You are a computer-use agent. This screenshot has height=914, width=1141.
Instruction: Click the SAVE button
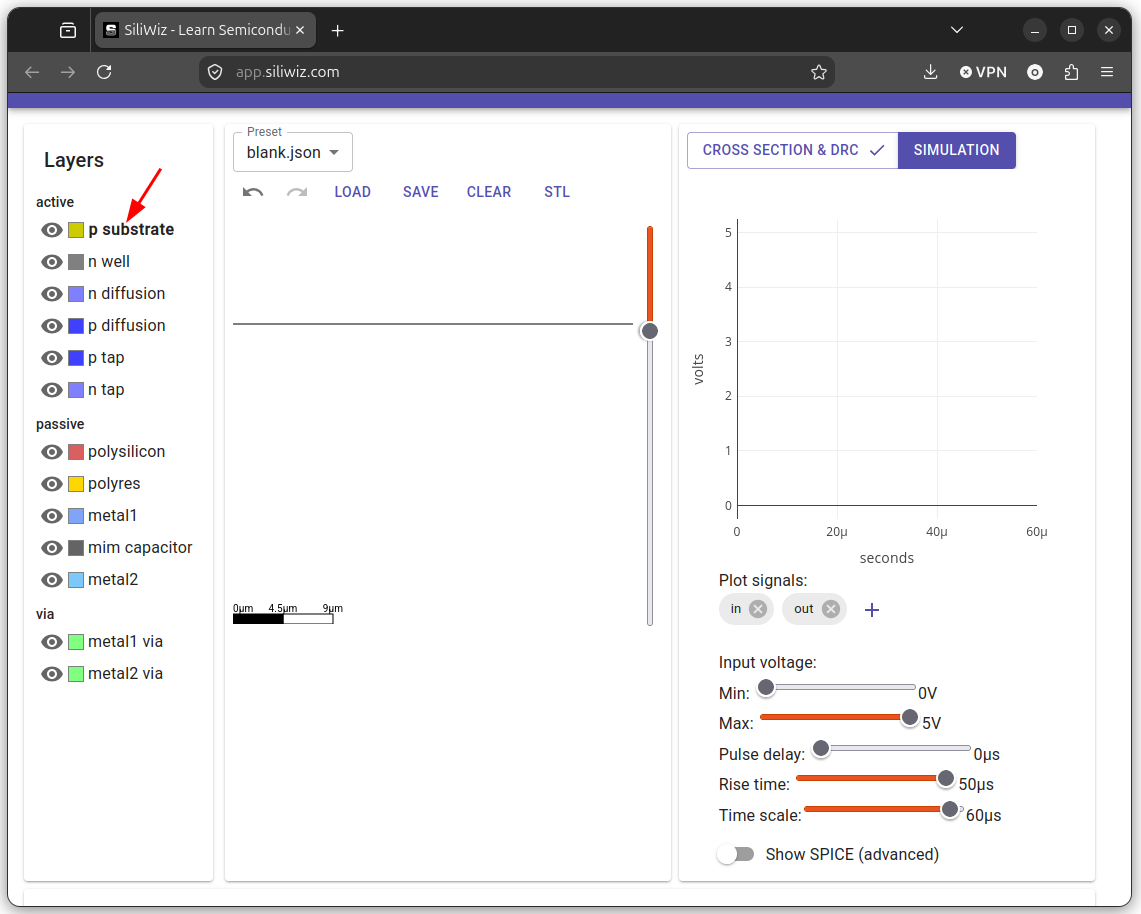tap(421, 192)
